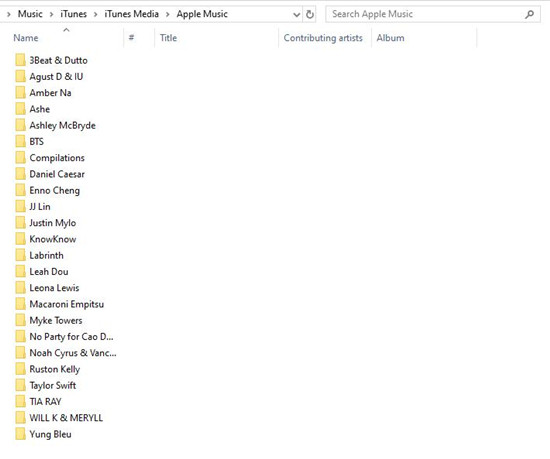Click the KnowKnow folder icon

pos(20,239)
